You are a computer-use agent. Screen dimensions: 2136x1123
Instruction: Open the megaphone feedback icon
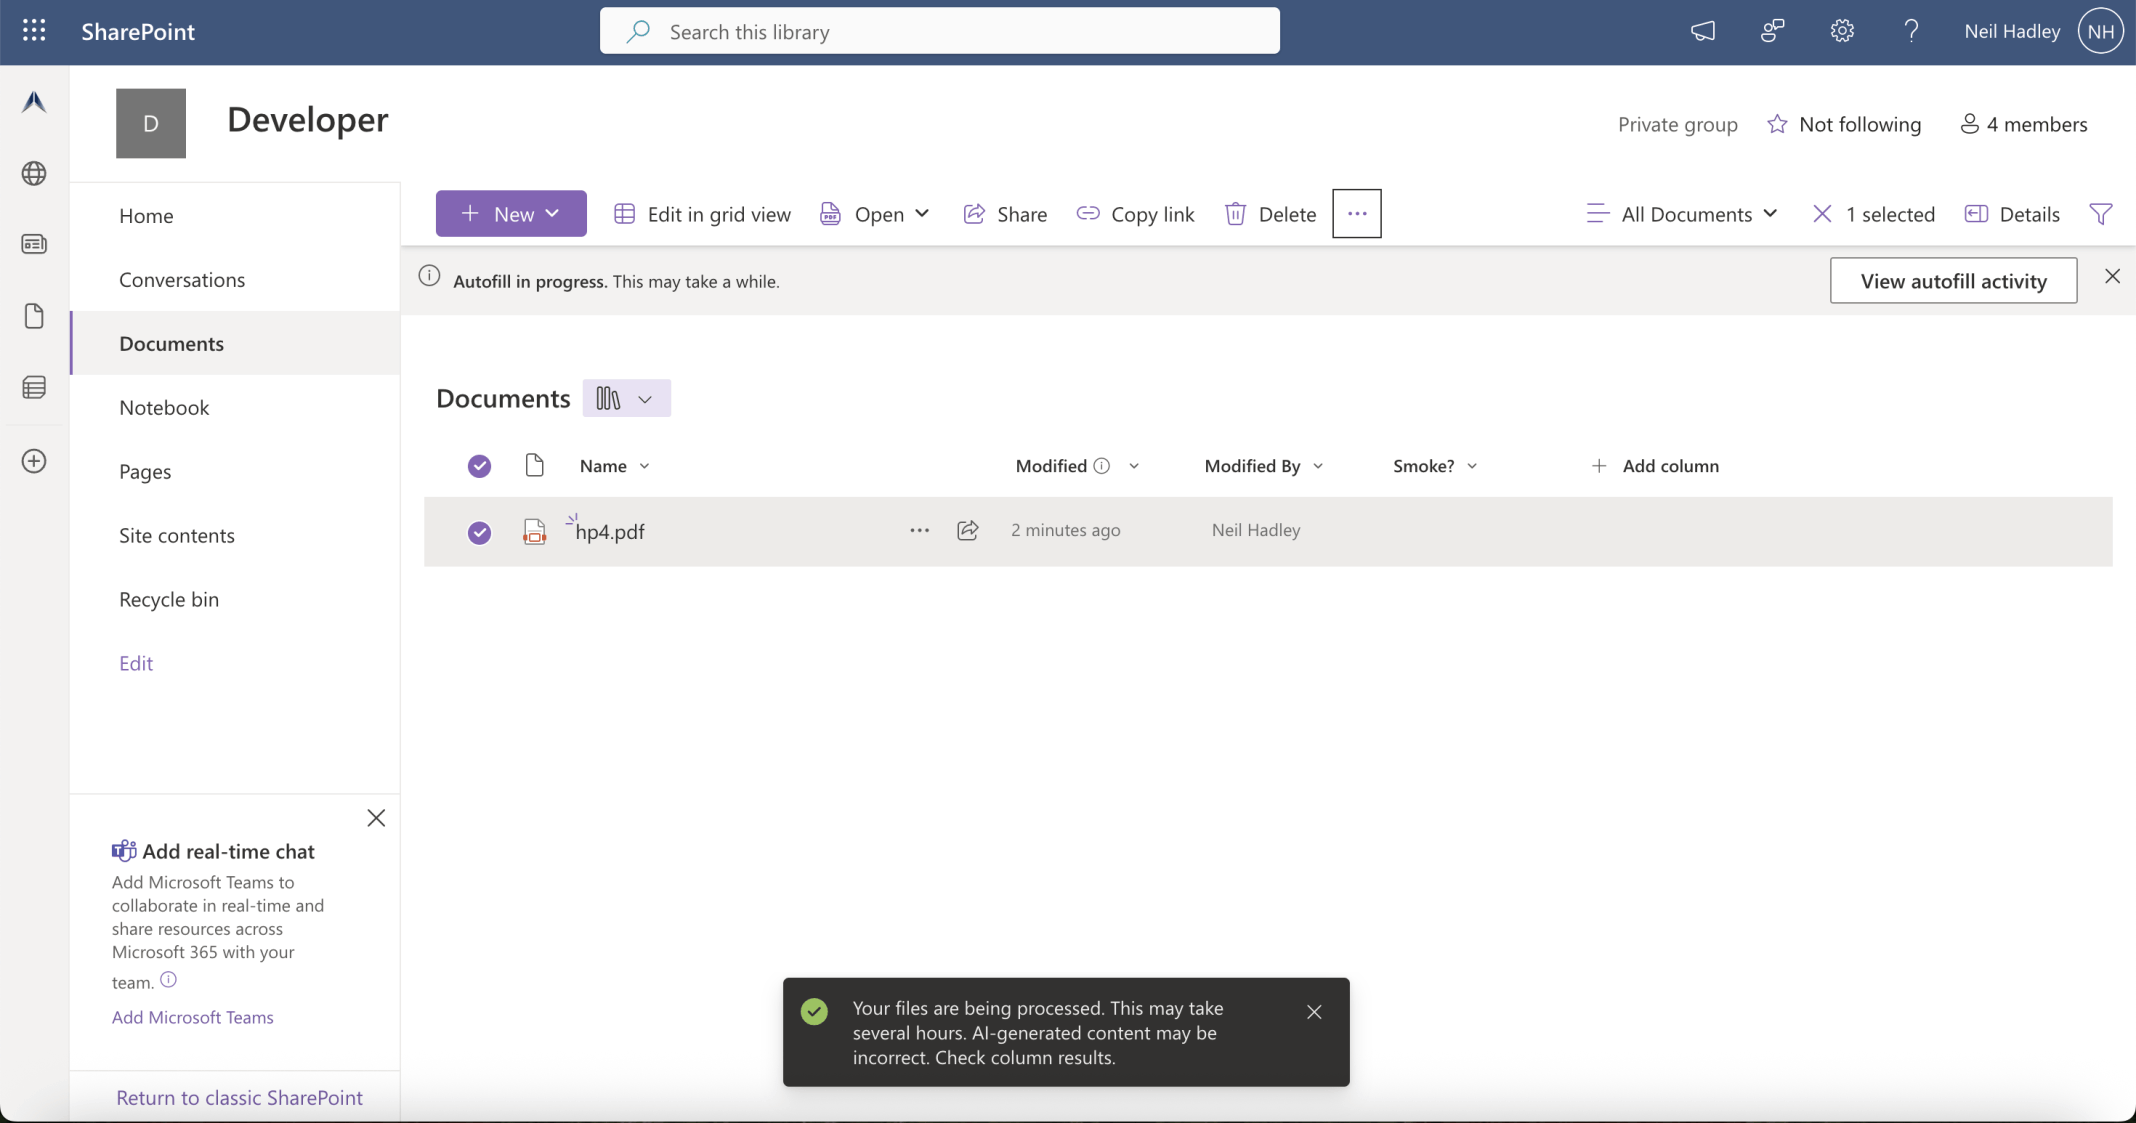pyautogui.click(x=1703, y=31)
